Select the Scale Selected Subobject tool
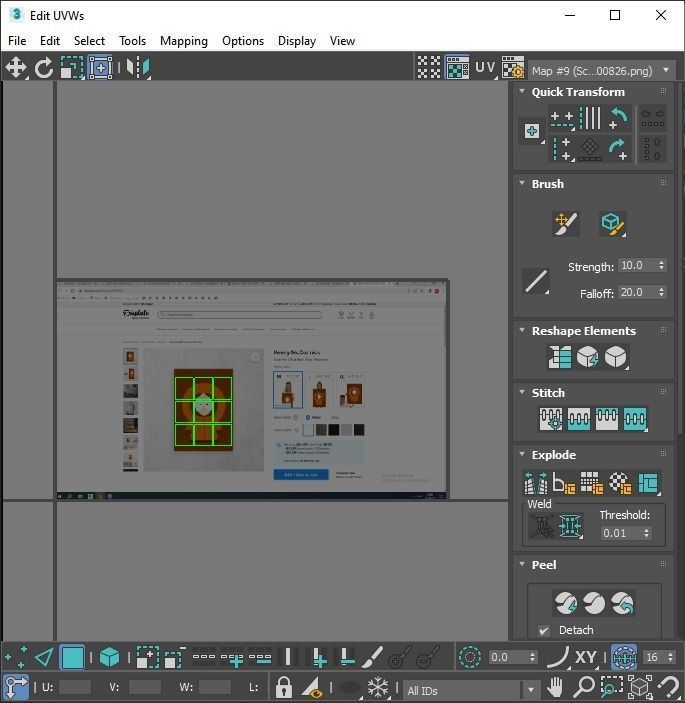This screenshot has height=703, width=685. [x=72, y=68]
